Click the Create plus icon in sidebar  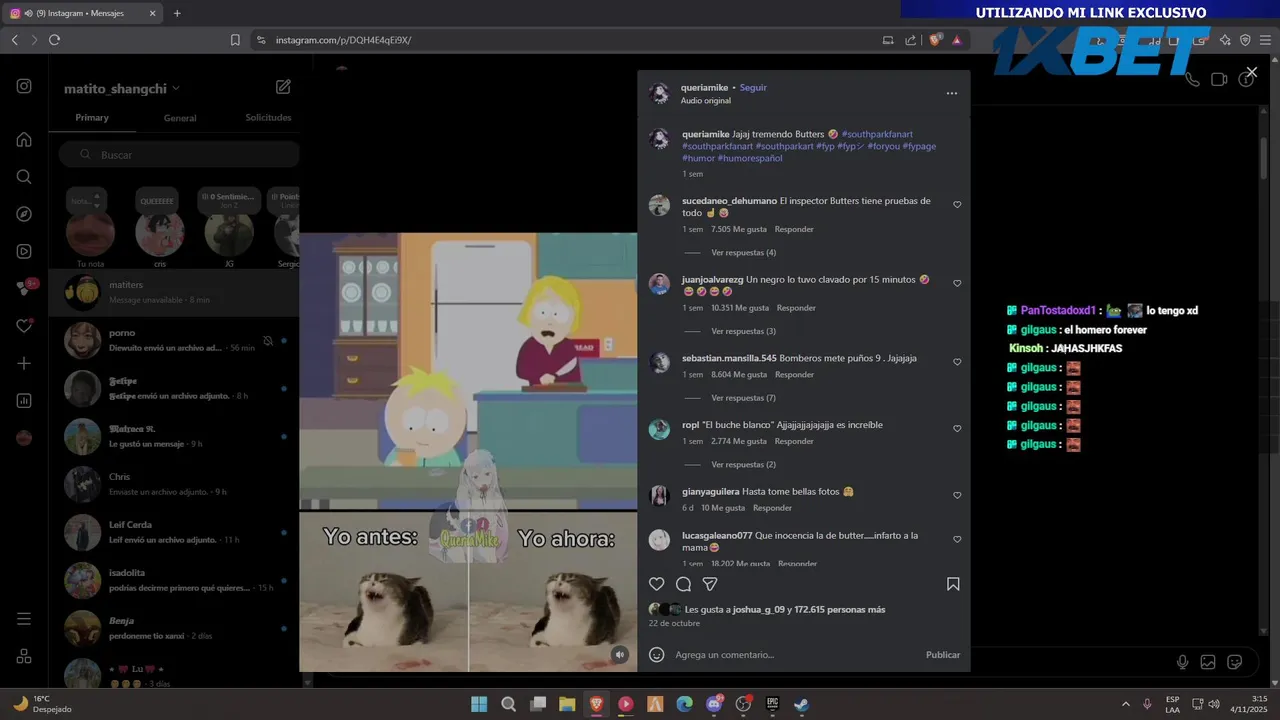pos(24,363)
